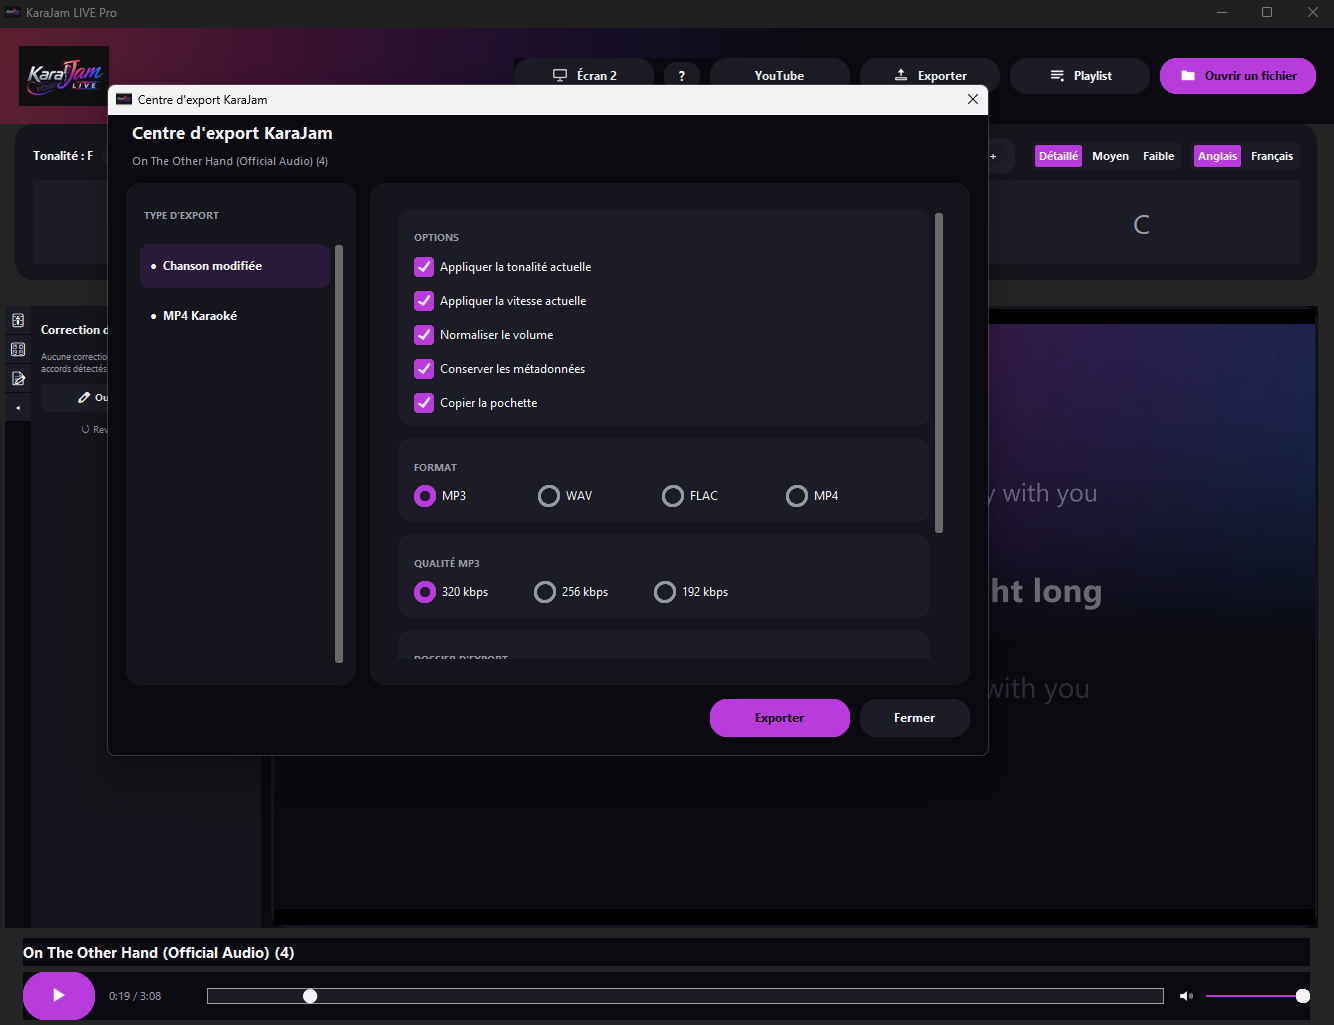Click the C chord display
1334x1025 pixels.
click(x=1141, y=225)
